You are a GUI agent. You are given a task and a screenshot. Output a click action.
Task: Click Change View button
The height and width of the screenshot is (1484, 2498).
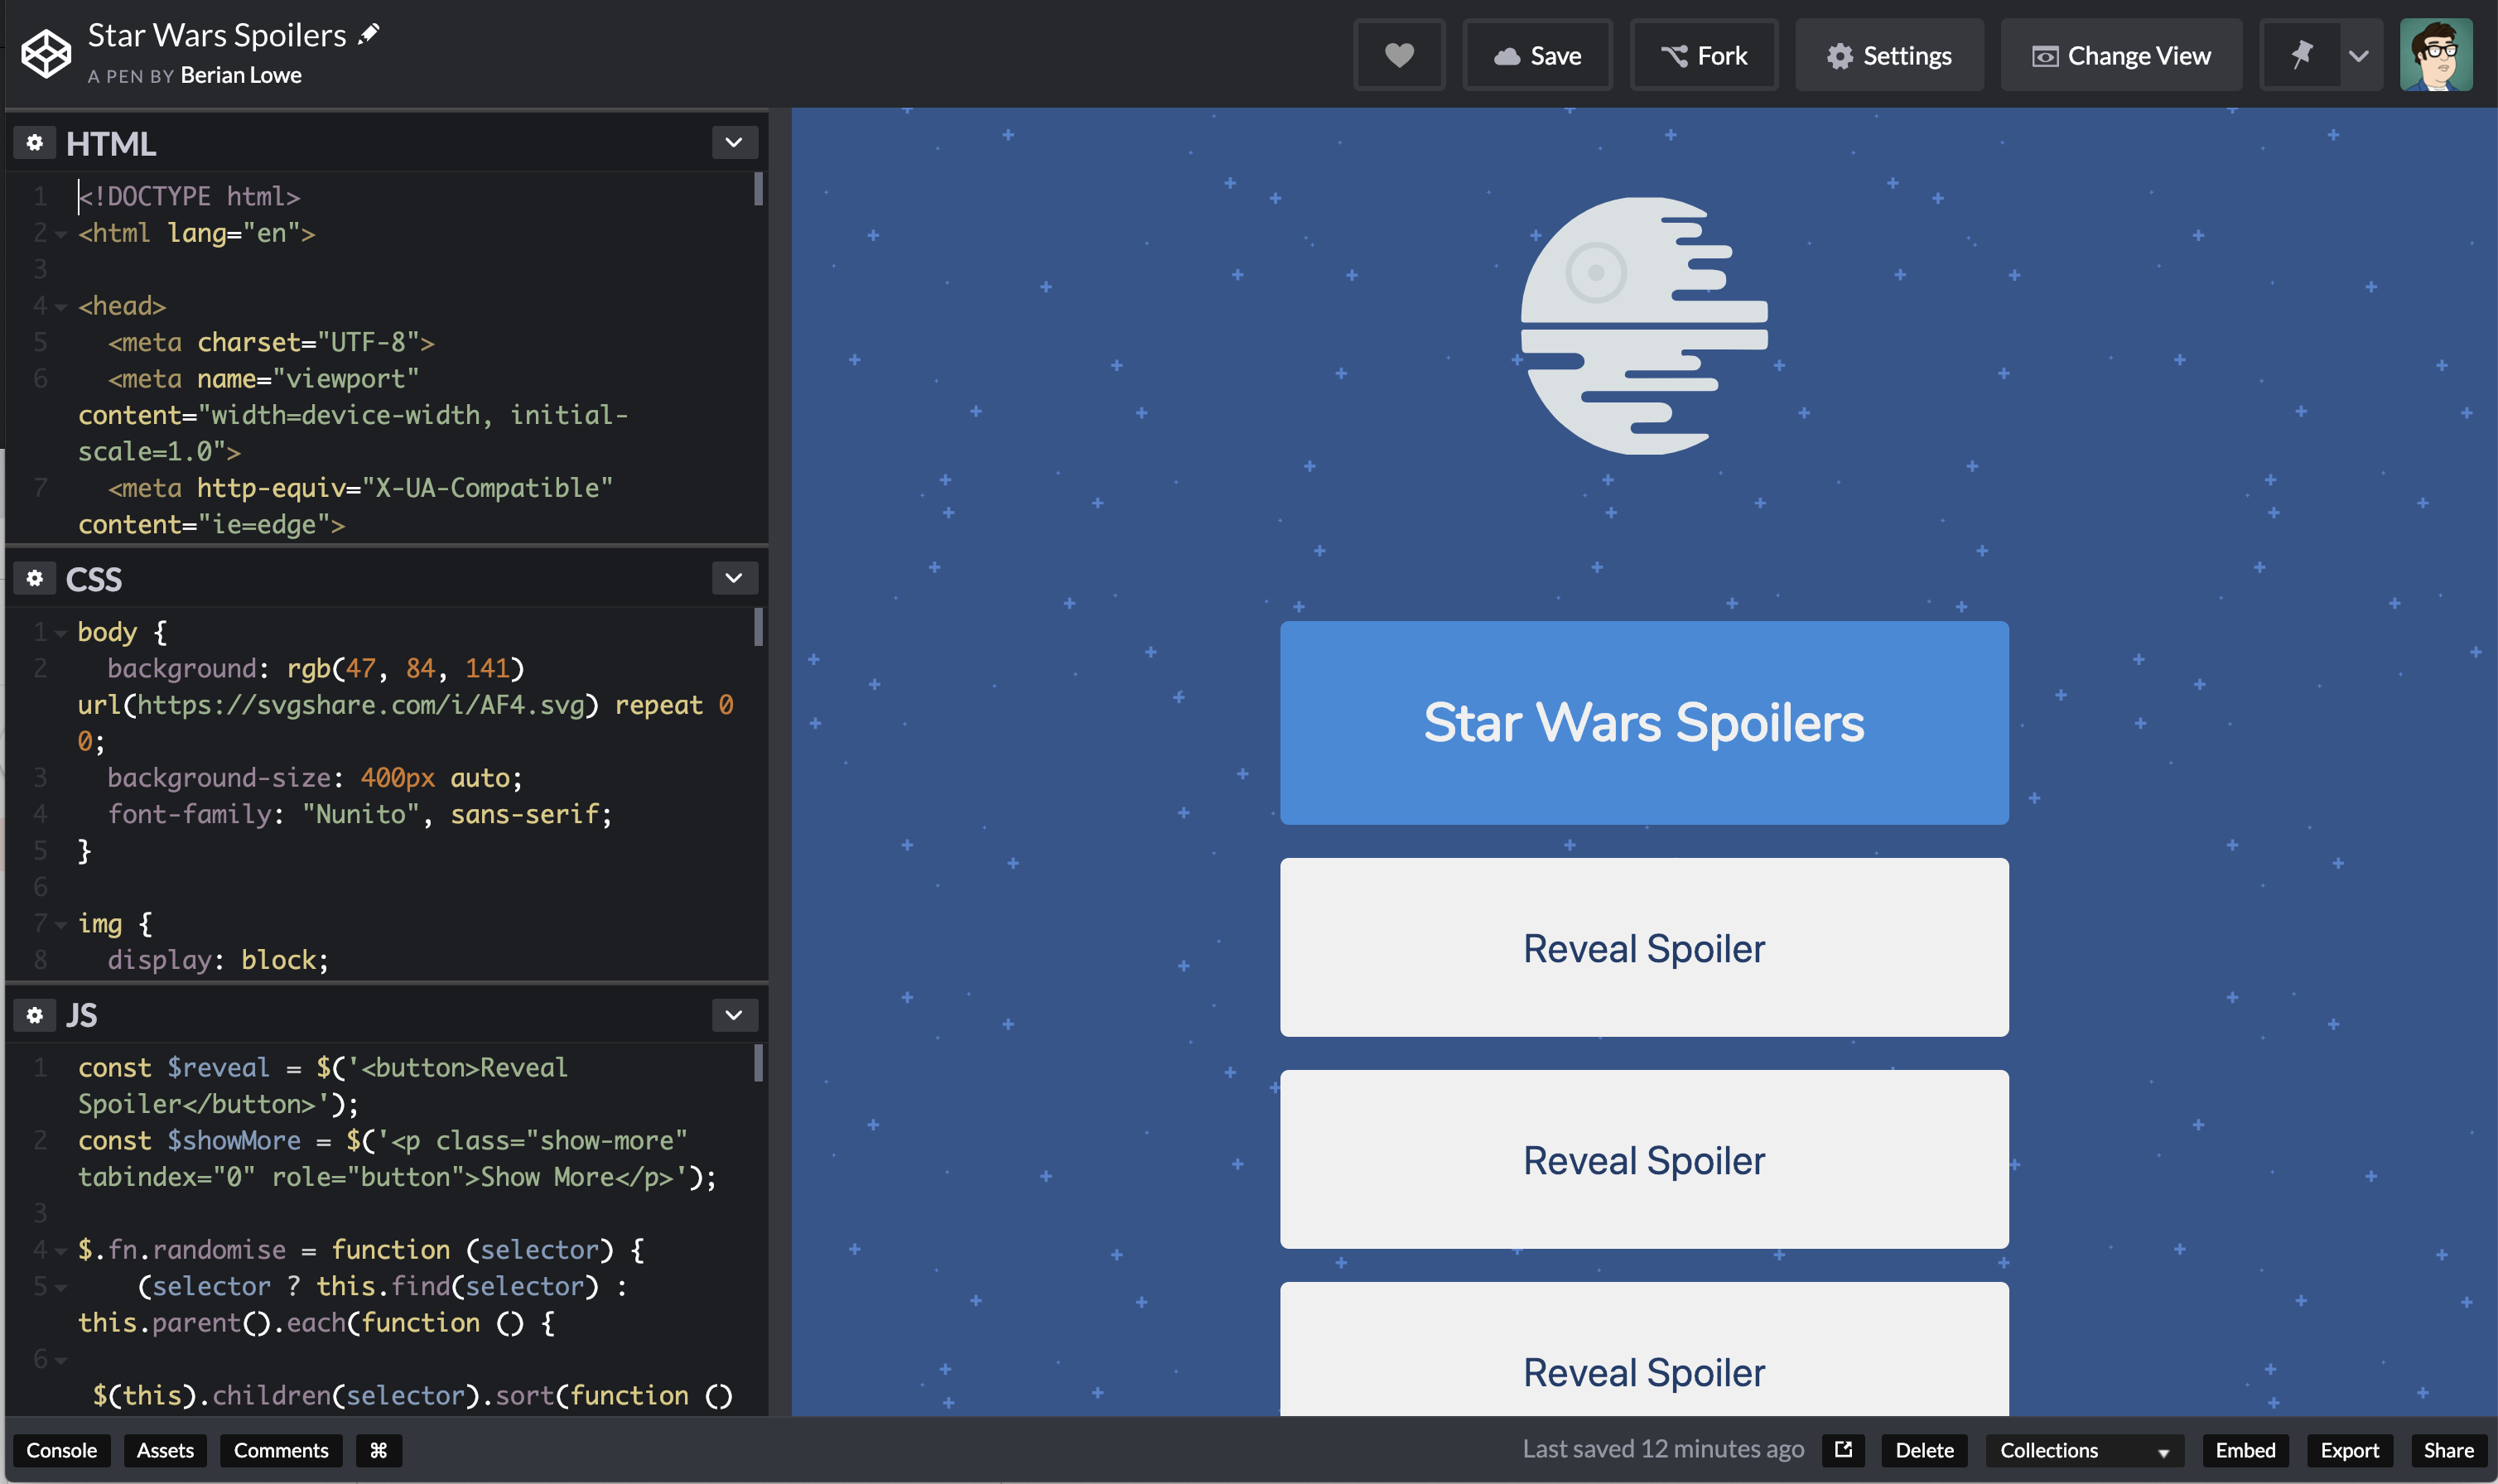point(2121,55)
